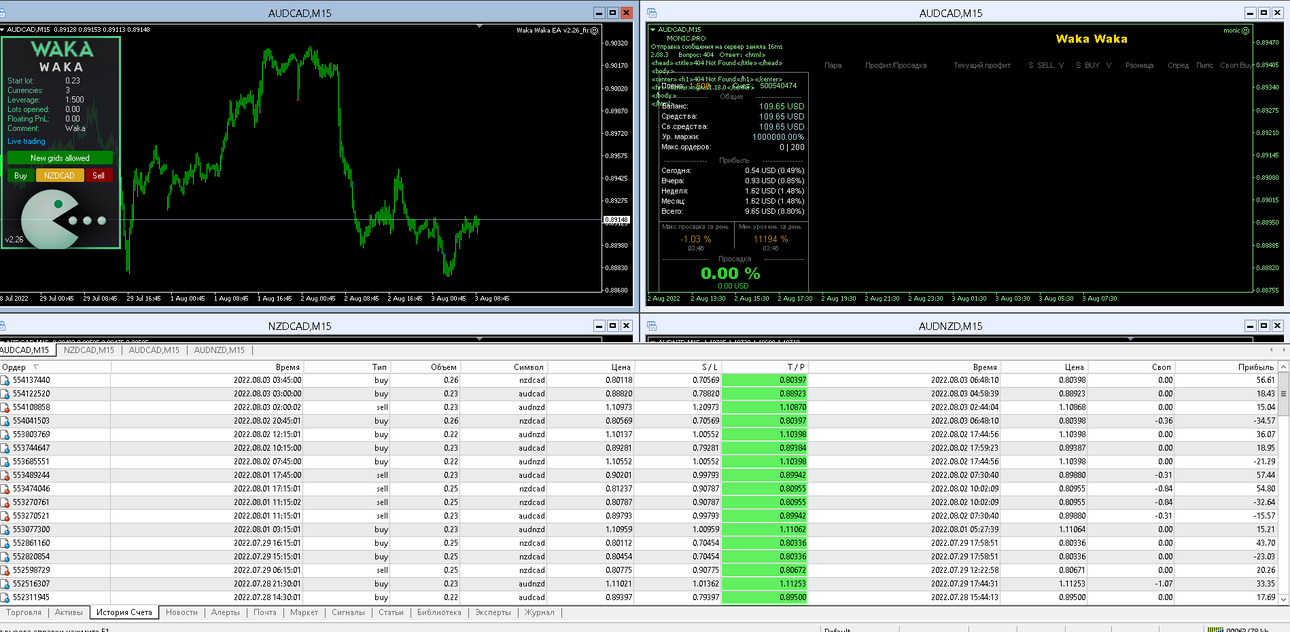Click the S BUY header button
1290x632 pixels.
click(1089, 65)
